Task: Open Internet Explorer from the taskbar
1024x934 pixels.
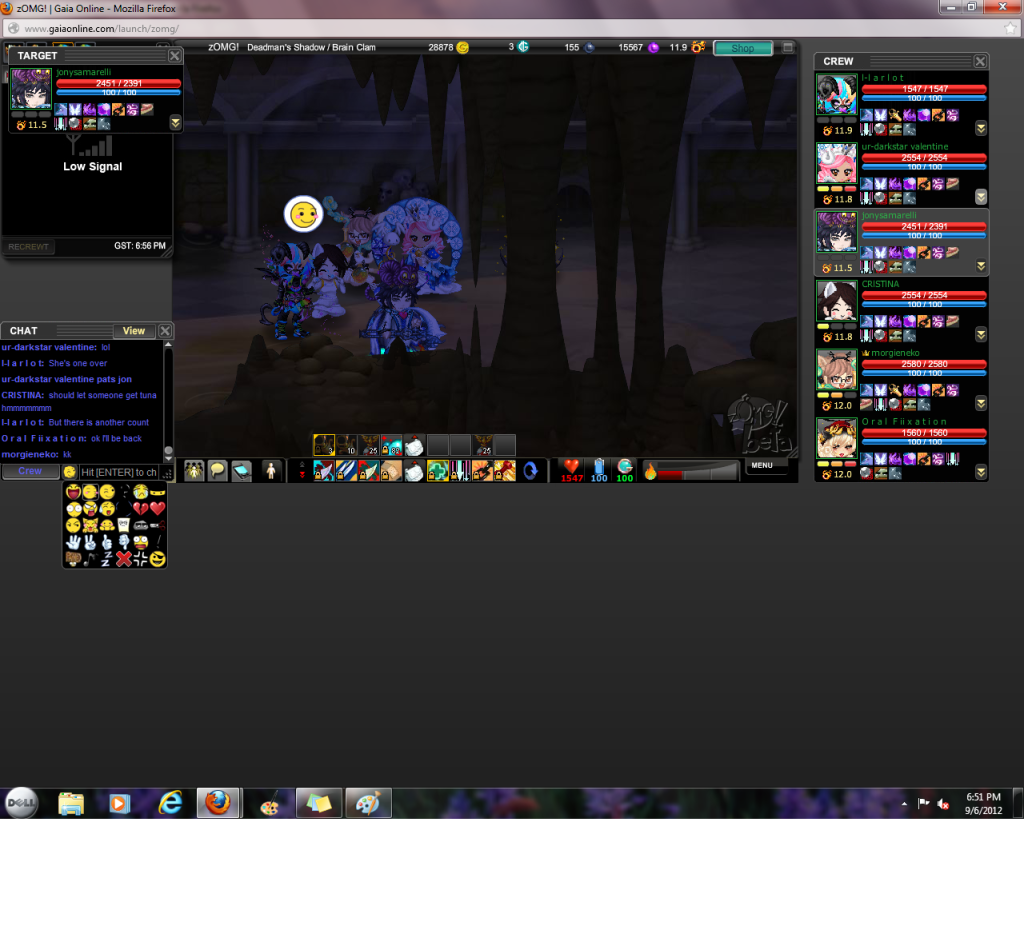Action: click(x=170, y=803)
